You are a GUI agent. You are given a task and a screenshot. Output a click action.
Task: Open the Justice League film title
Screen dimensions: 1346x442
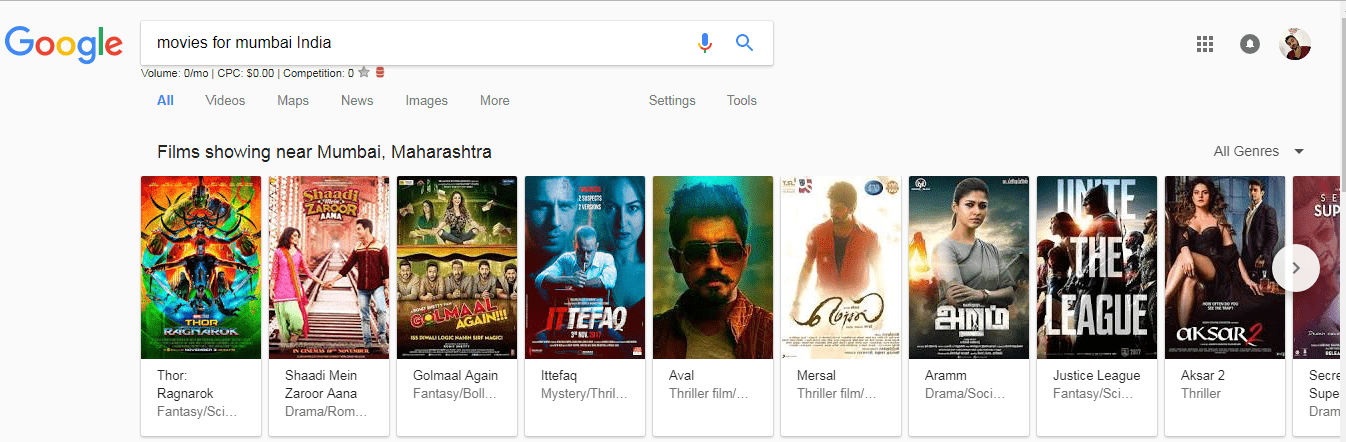[x=1096, y=376]
